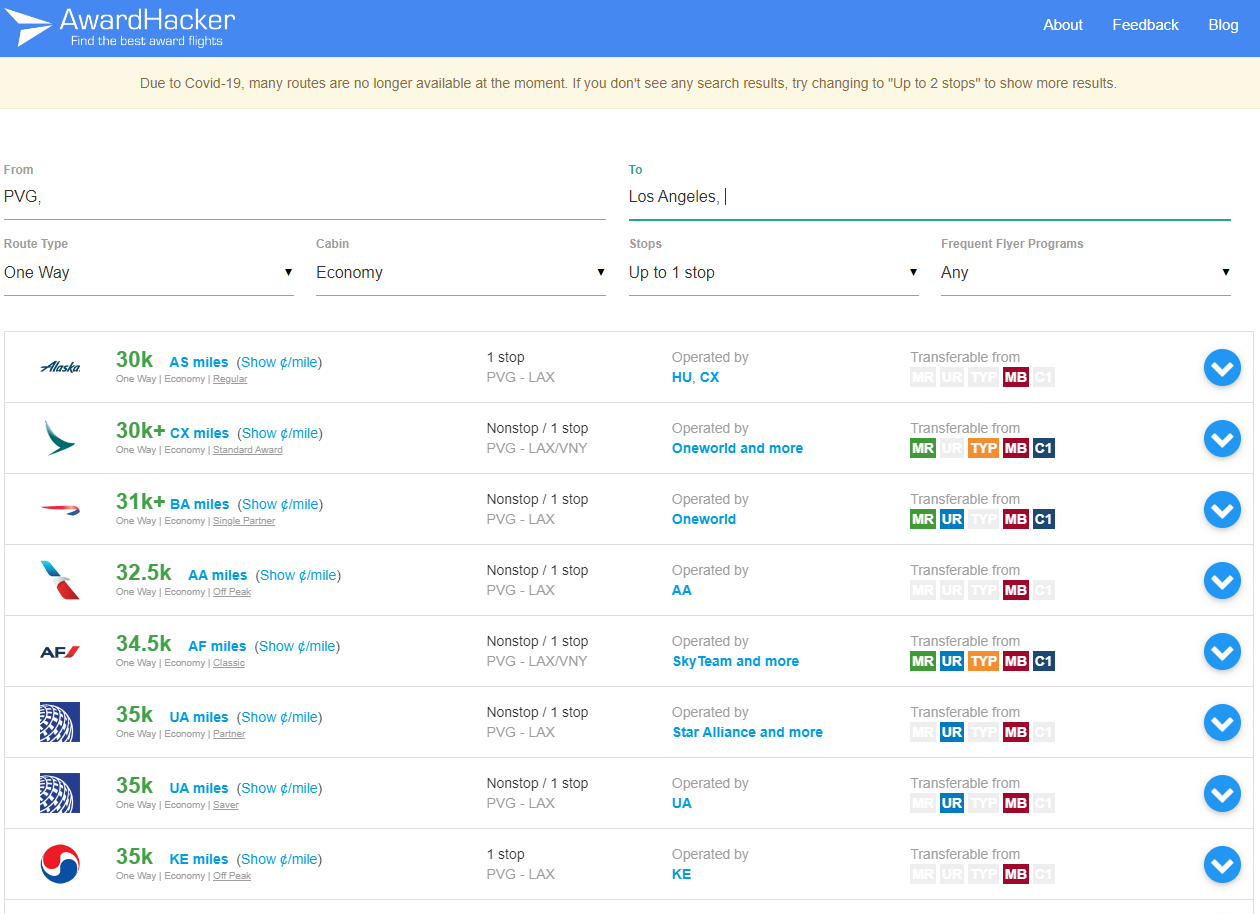Click the United logo in Partner row
Image resolution: width=1260 pixels, height=914 pixels.
click(x=60, y=722)
